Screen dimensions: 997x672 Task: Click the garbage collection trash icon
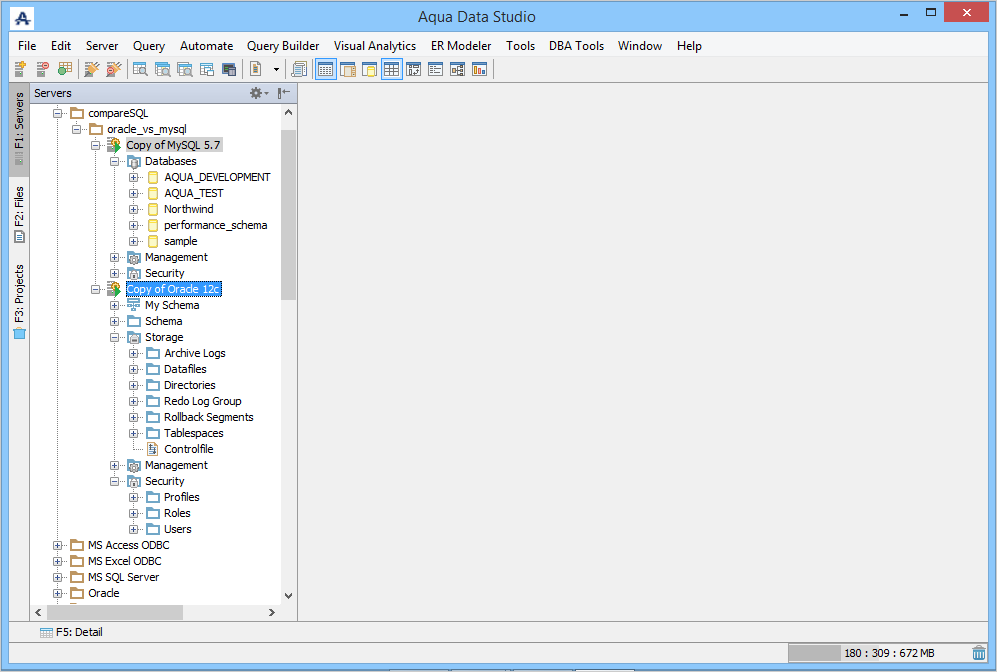point(979,653)
